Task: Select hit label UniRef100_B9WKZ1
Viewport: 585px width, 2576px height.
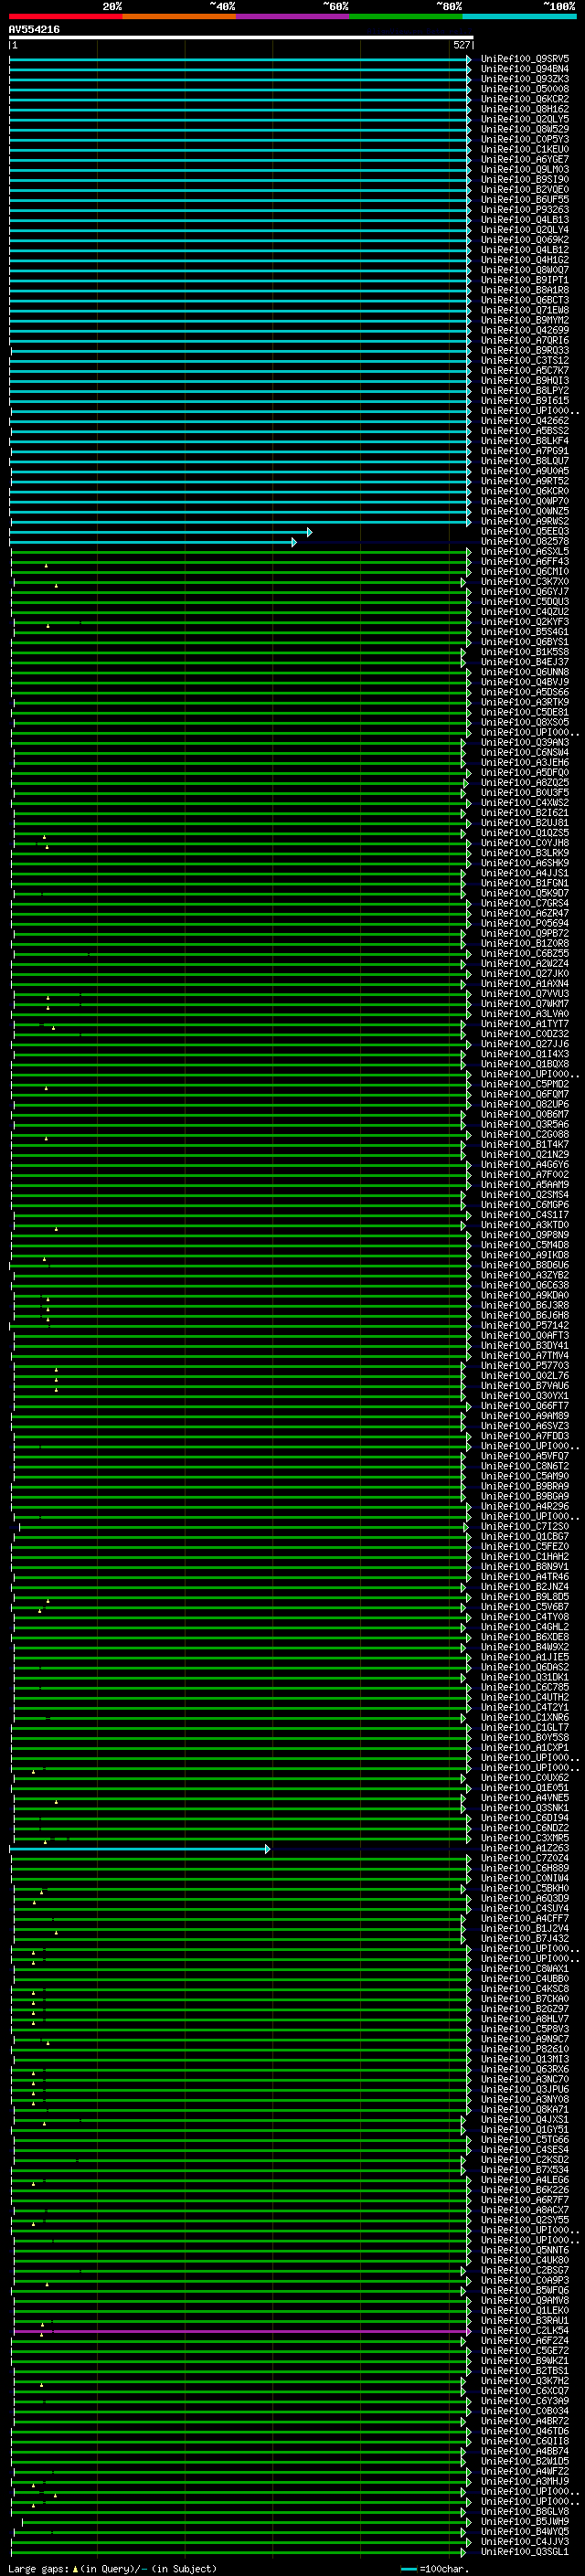Action: tap(525, 2362)
